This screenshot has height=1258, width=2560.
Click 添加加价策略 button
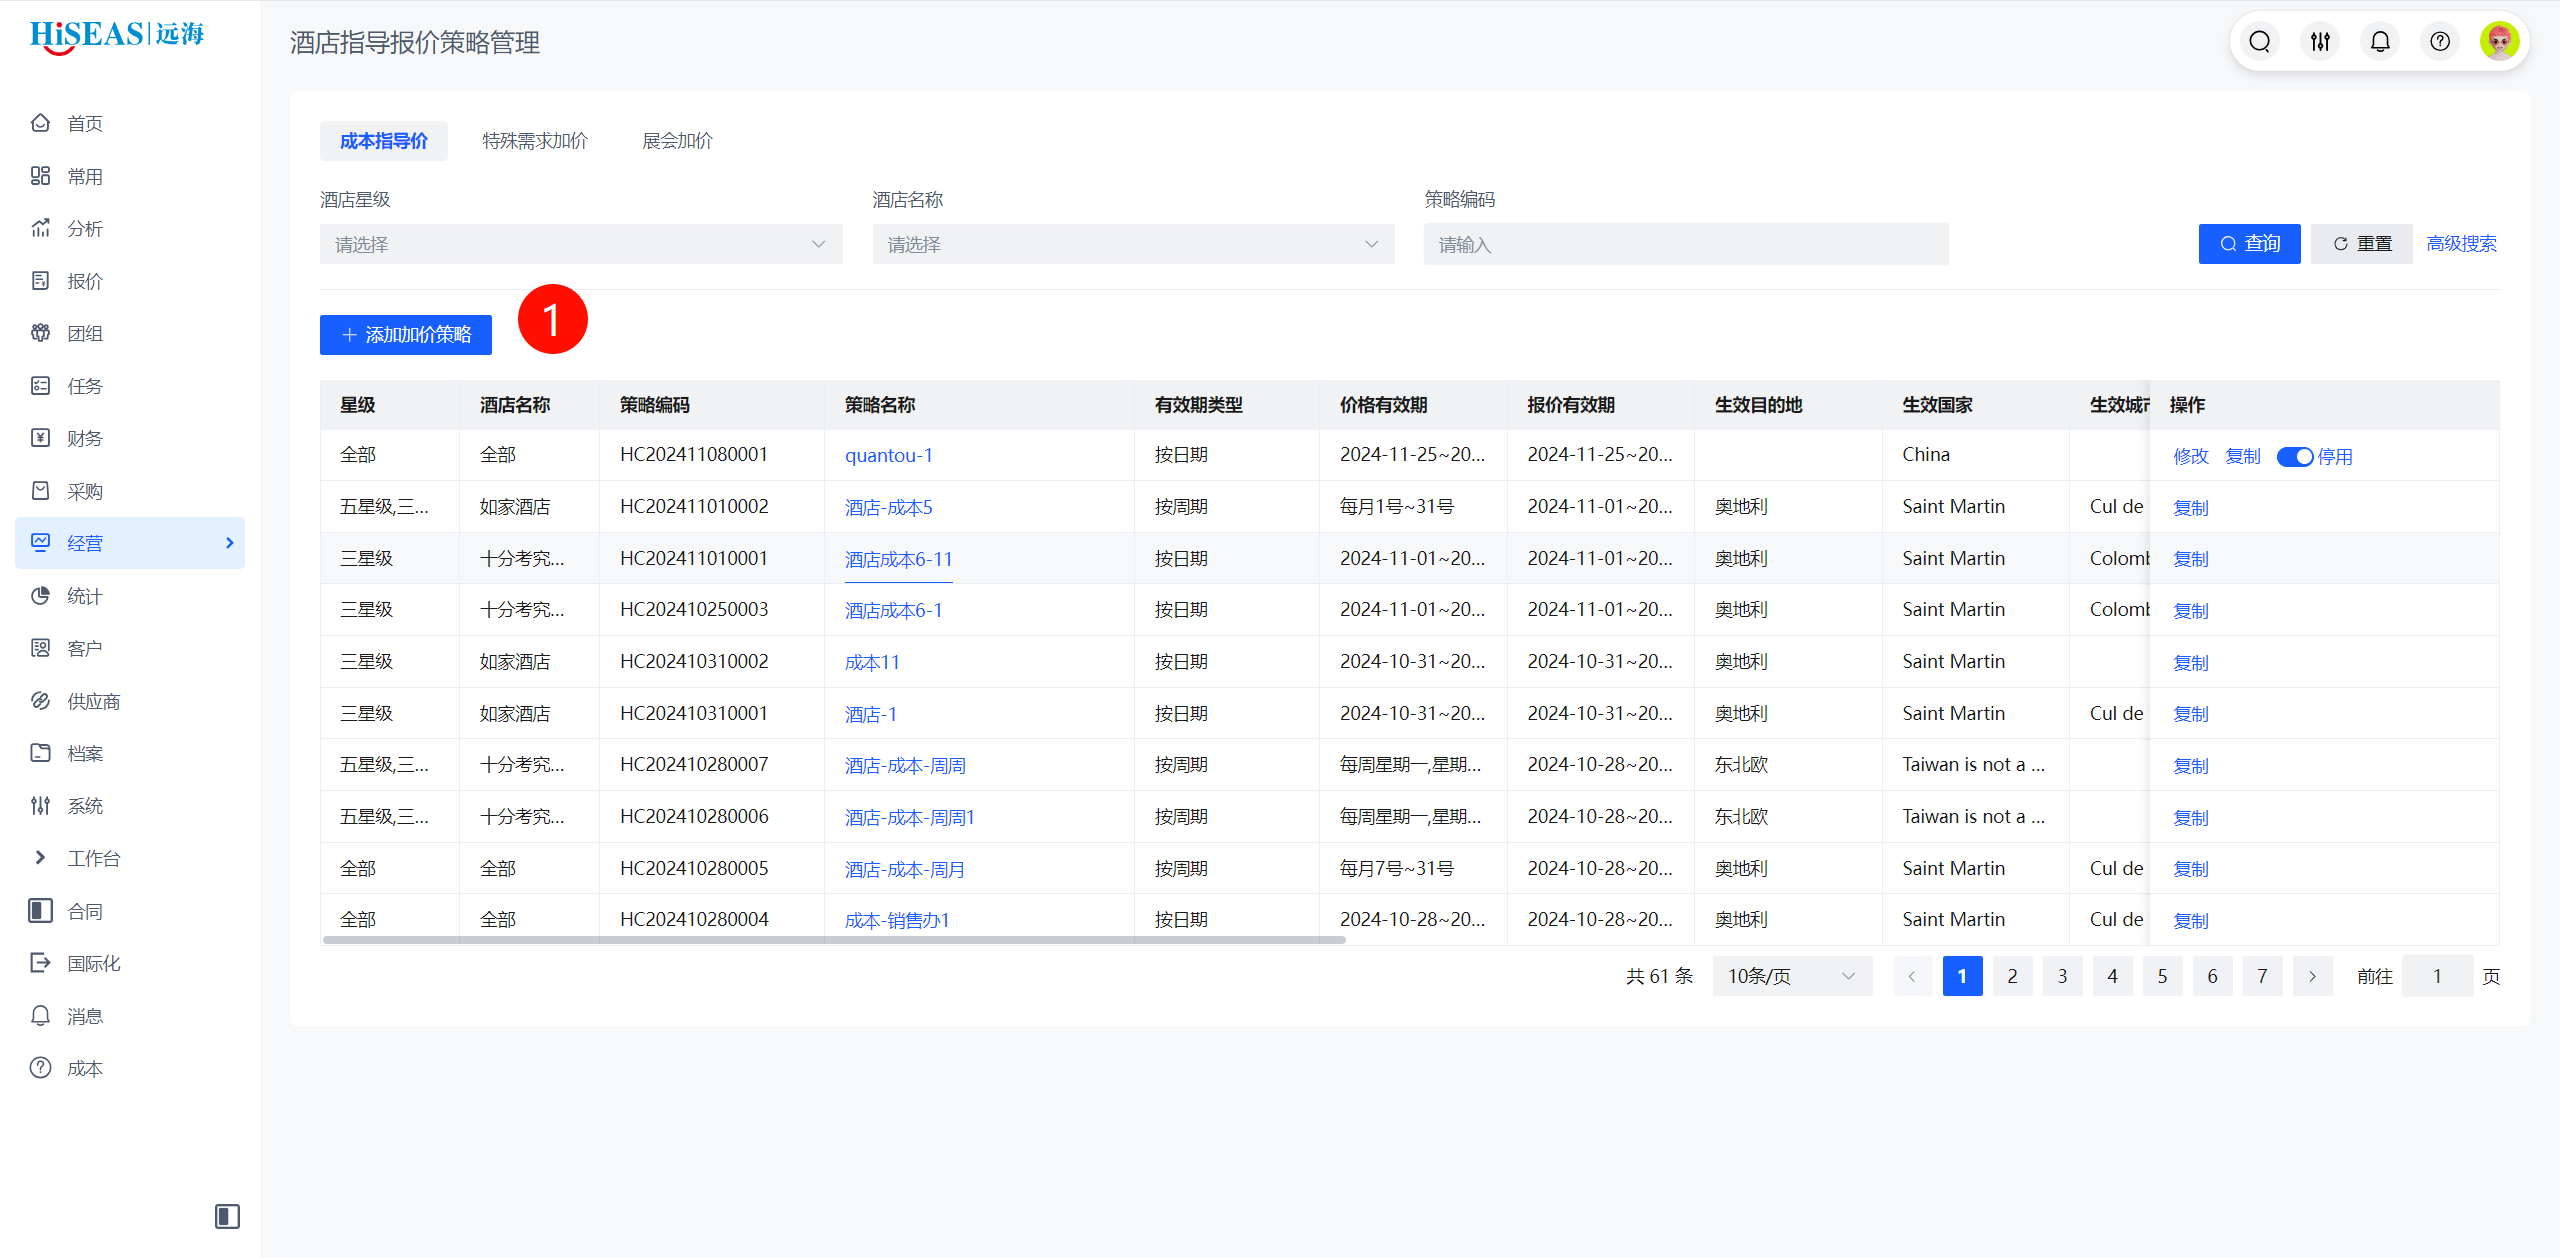pyautogui.click(x=406, y=335)
